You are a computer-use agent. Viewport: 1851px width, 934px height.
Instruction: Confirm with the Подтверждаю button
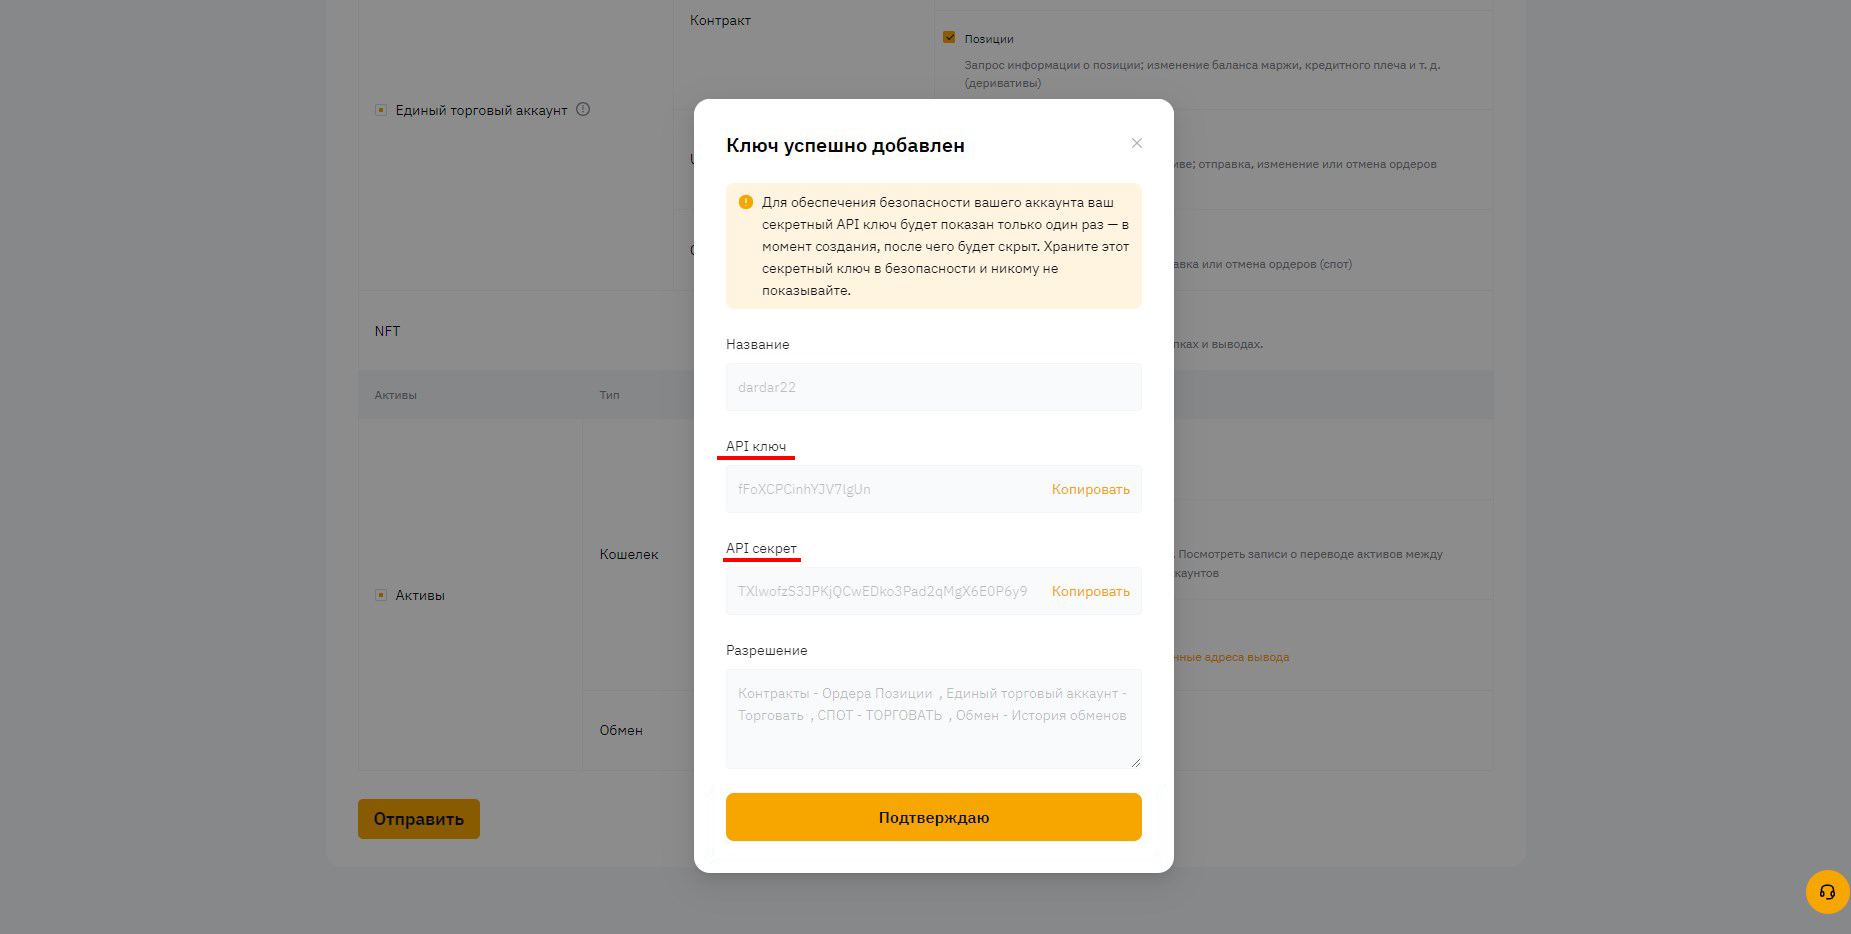point(934,817)
